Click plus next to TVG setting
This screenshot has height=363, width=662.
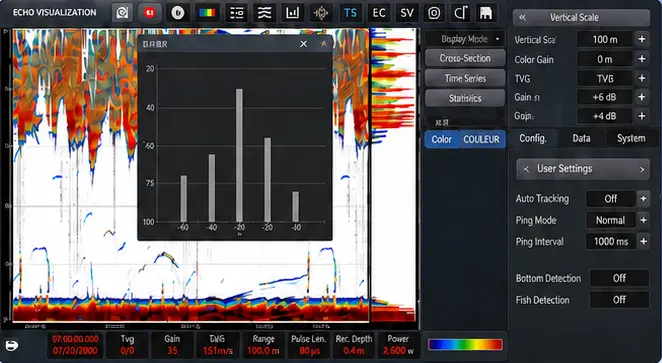(x=642, y=79)
